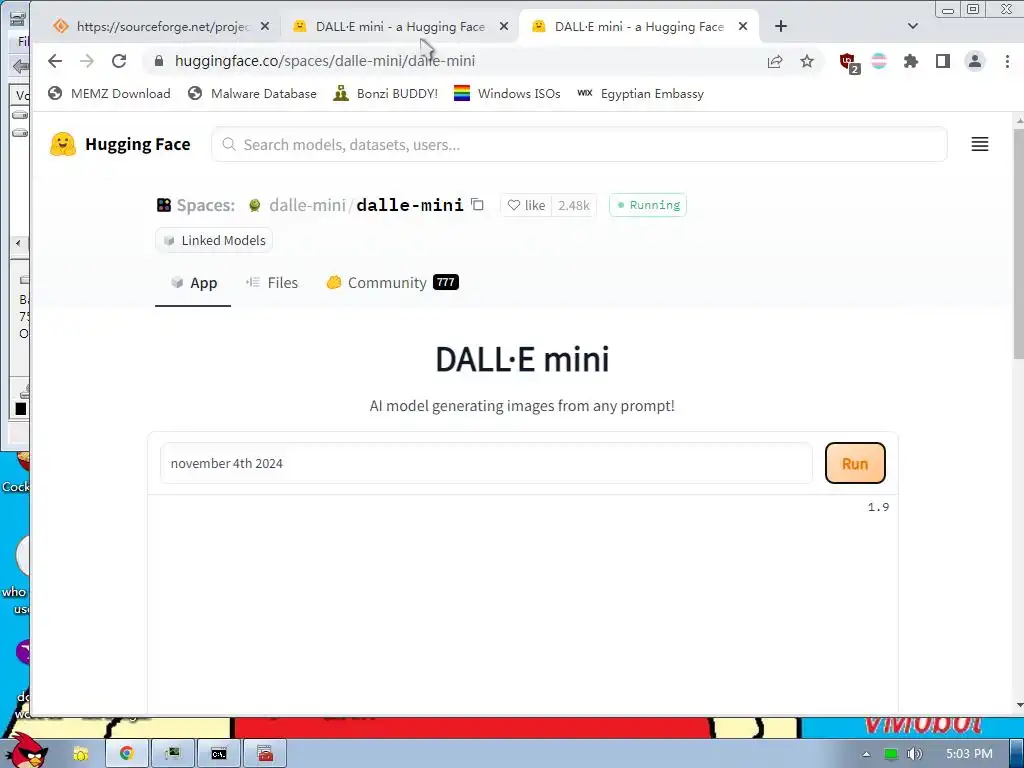Click the Spaces link
The width and height of the screenshot is (1024, 768).
pos(196,205)
